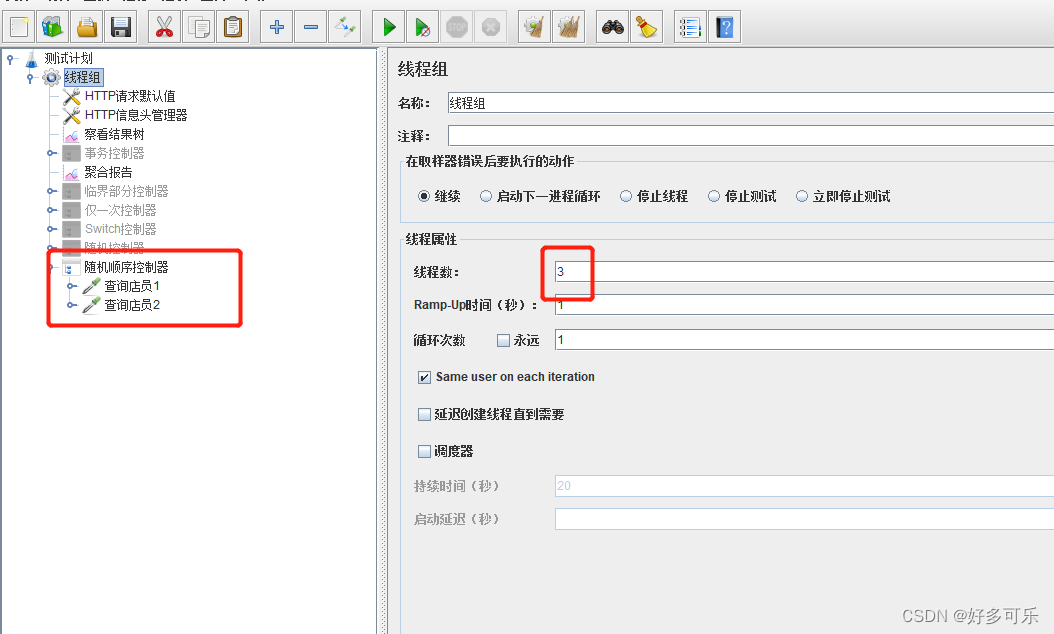
Task: Select 线程组 in the tree
Action: pyautogui.click(x=83, y=77)
